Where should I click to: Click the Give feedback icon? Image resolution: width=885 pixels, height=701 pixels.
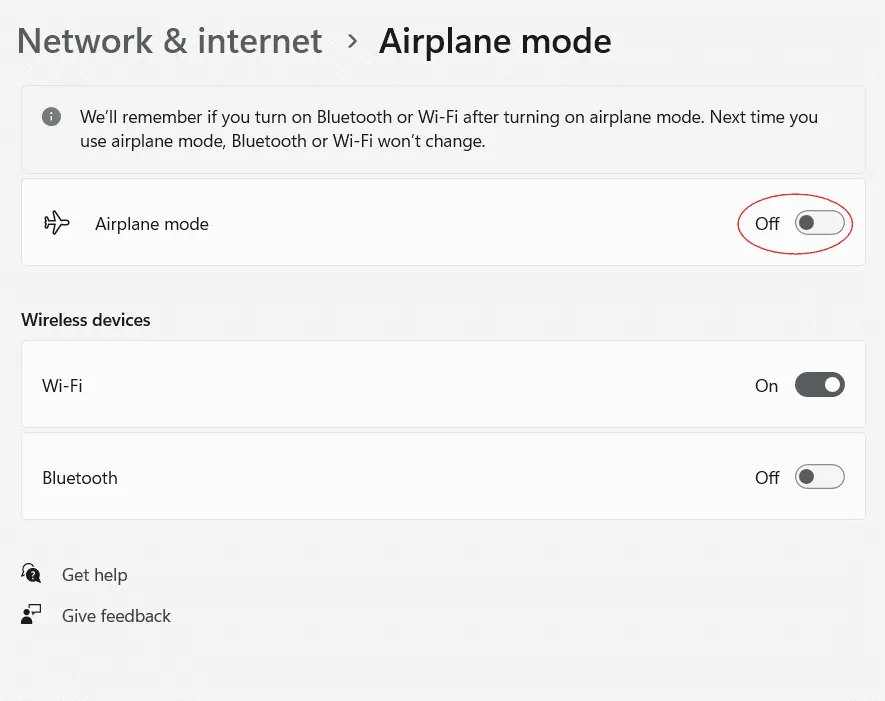click(x=32, y=615)
